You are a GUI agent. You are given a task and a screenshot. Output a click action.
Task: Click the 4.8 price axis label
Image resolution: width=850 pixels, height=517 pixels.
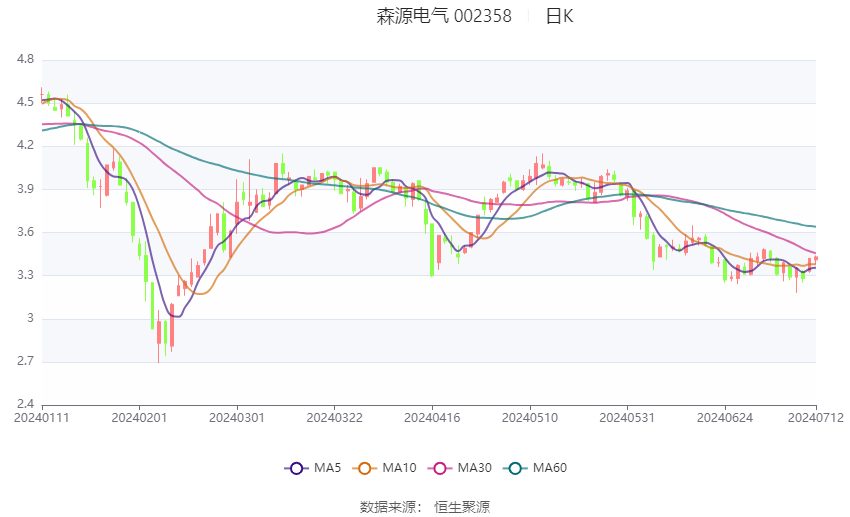tap(25, 59)
